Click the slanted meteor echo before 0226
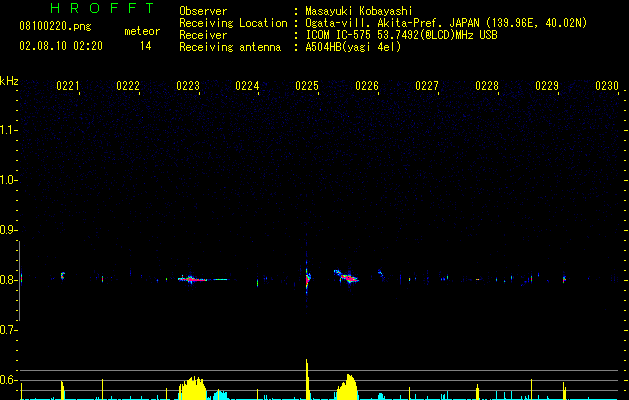The image size is (629, 400). (347, 276)
